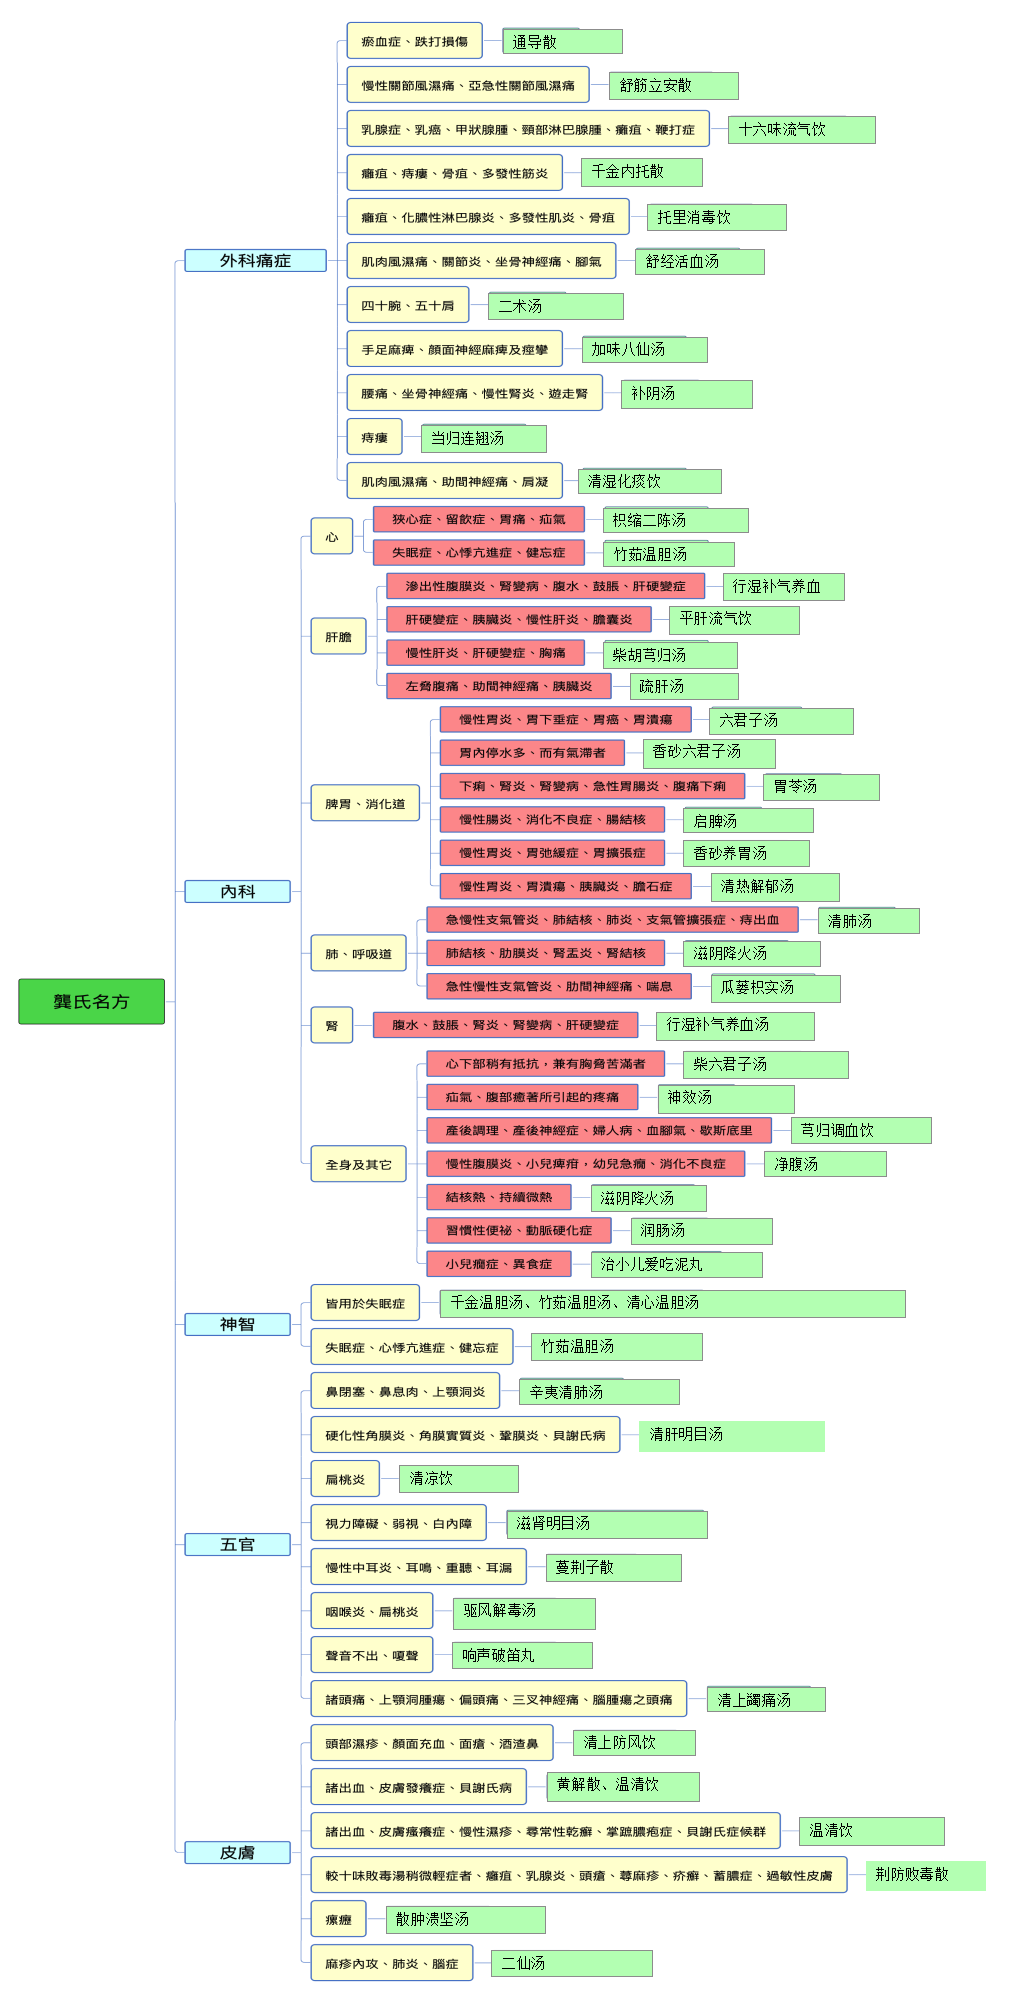The height and width of the screenshot is (1997, 1030).
Task: Select the 神效汤 formula node
Action: [726, 1098]
